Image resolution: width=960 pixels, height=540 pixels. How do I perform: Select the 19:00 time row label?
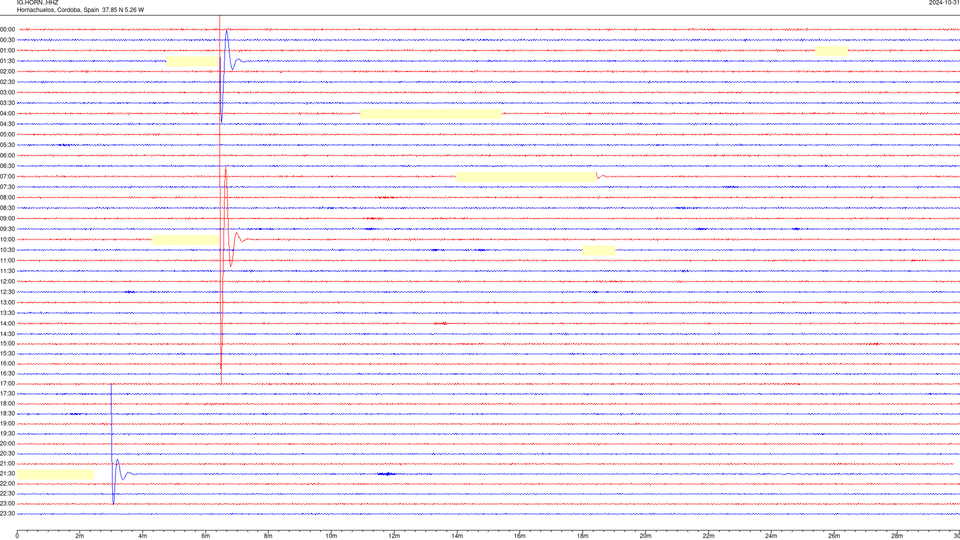(7, 424)
